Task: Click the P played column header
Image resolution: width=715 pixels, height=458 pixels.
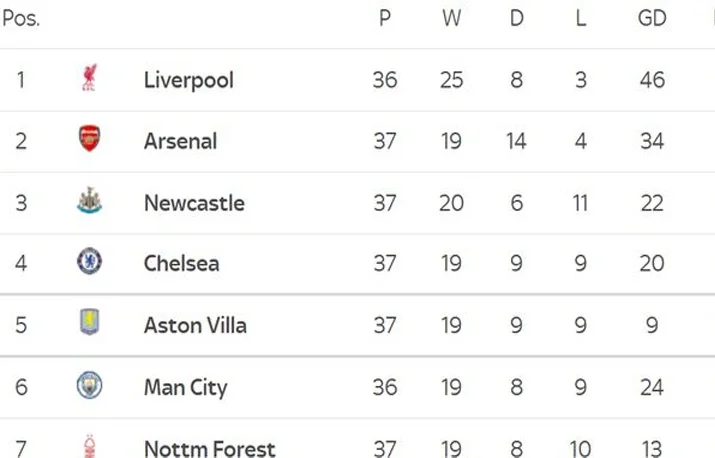Action: pyautogui.click(x=385, y=18)
